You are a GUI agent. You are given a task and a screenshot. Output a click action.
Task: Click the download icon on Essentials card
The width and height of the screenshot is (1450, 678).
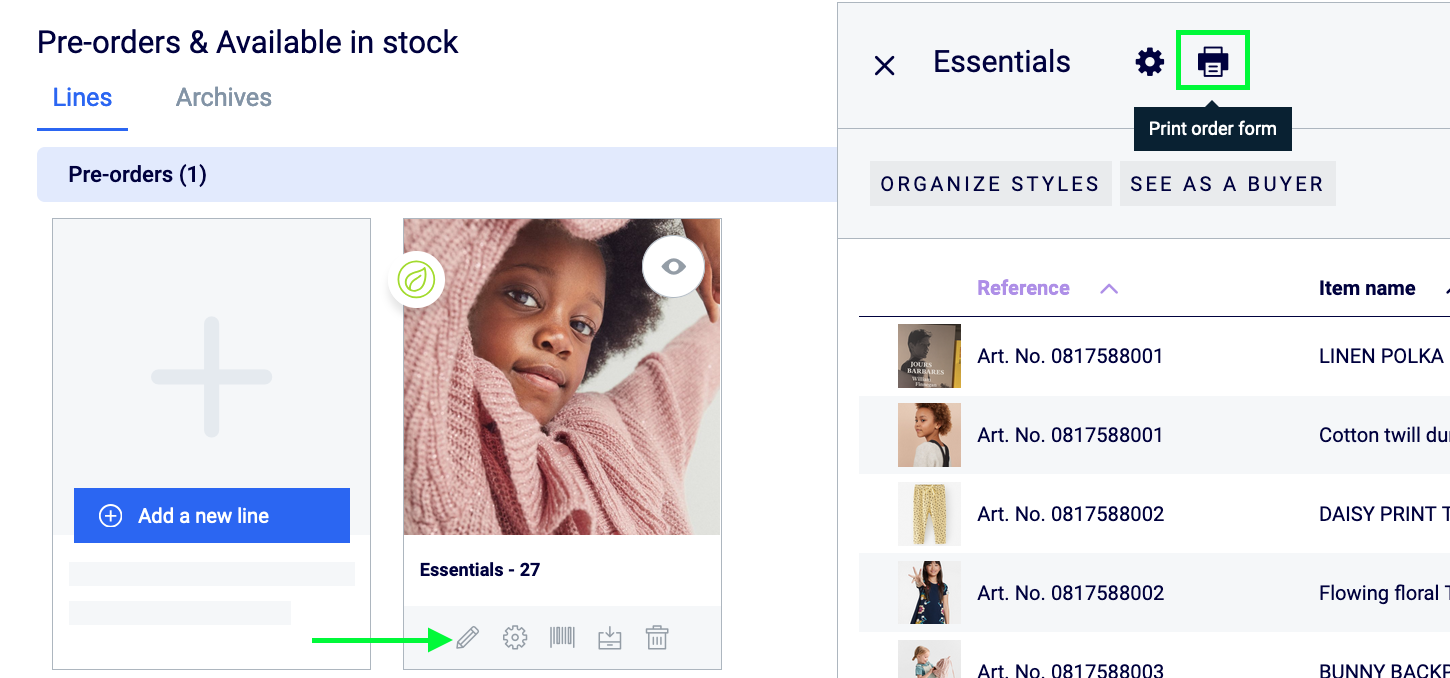pyautogui.click(x=609, y=637)
